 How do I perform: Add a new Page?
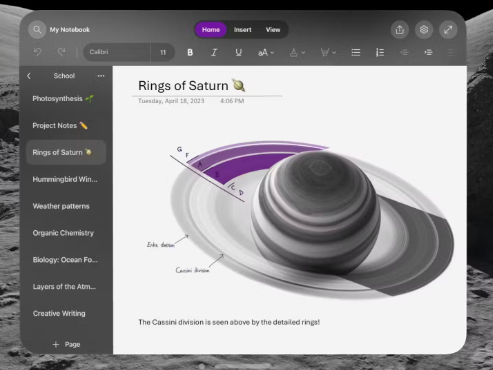(66, 344)
